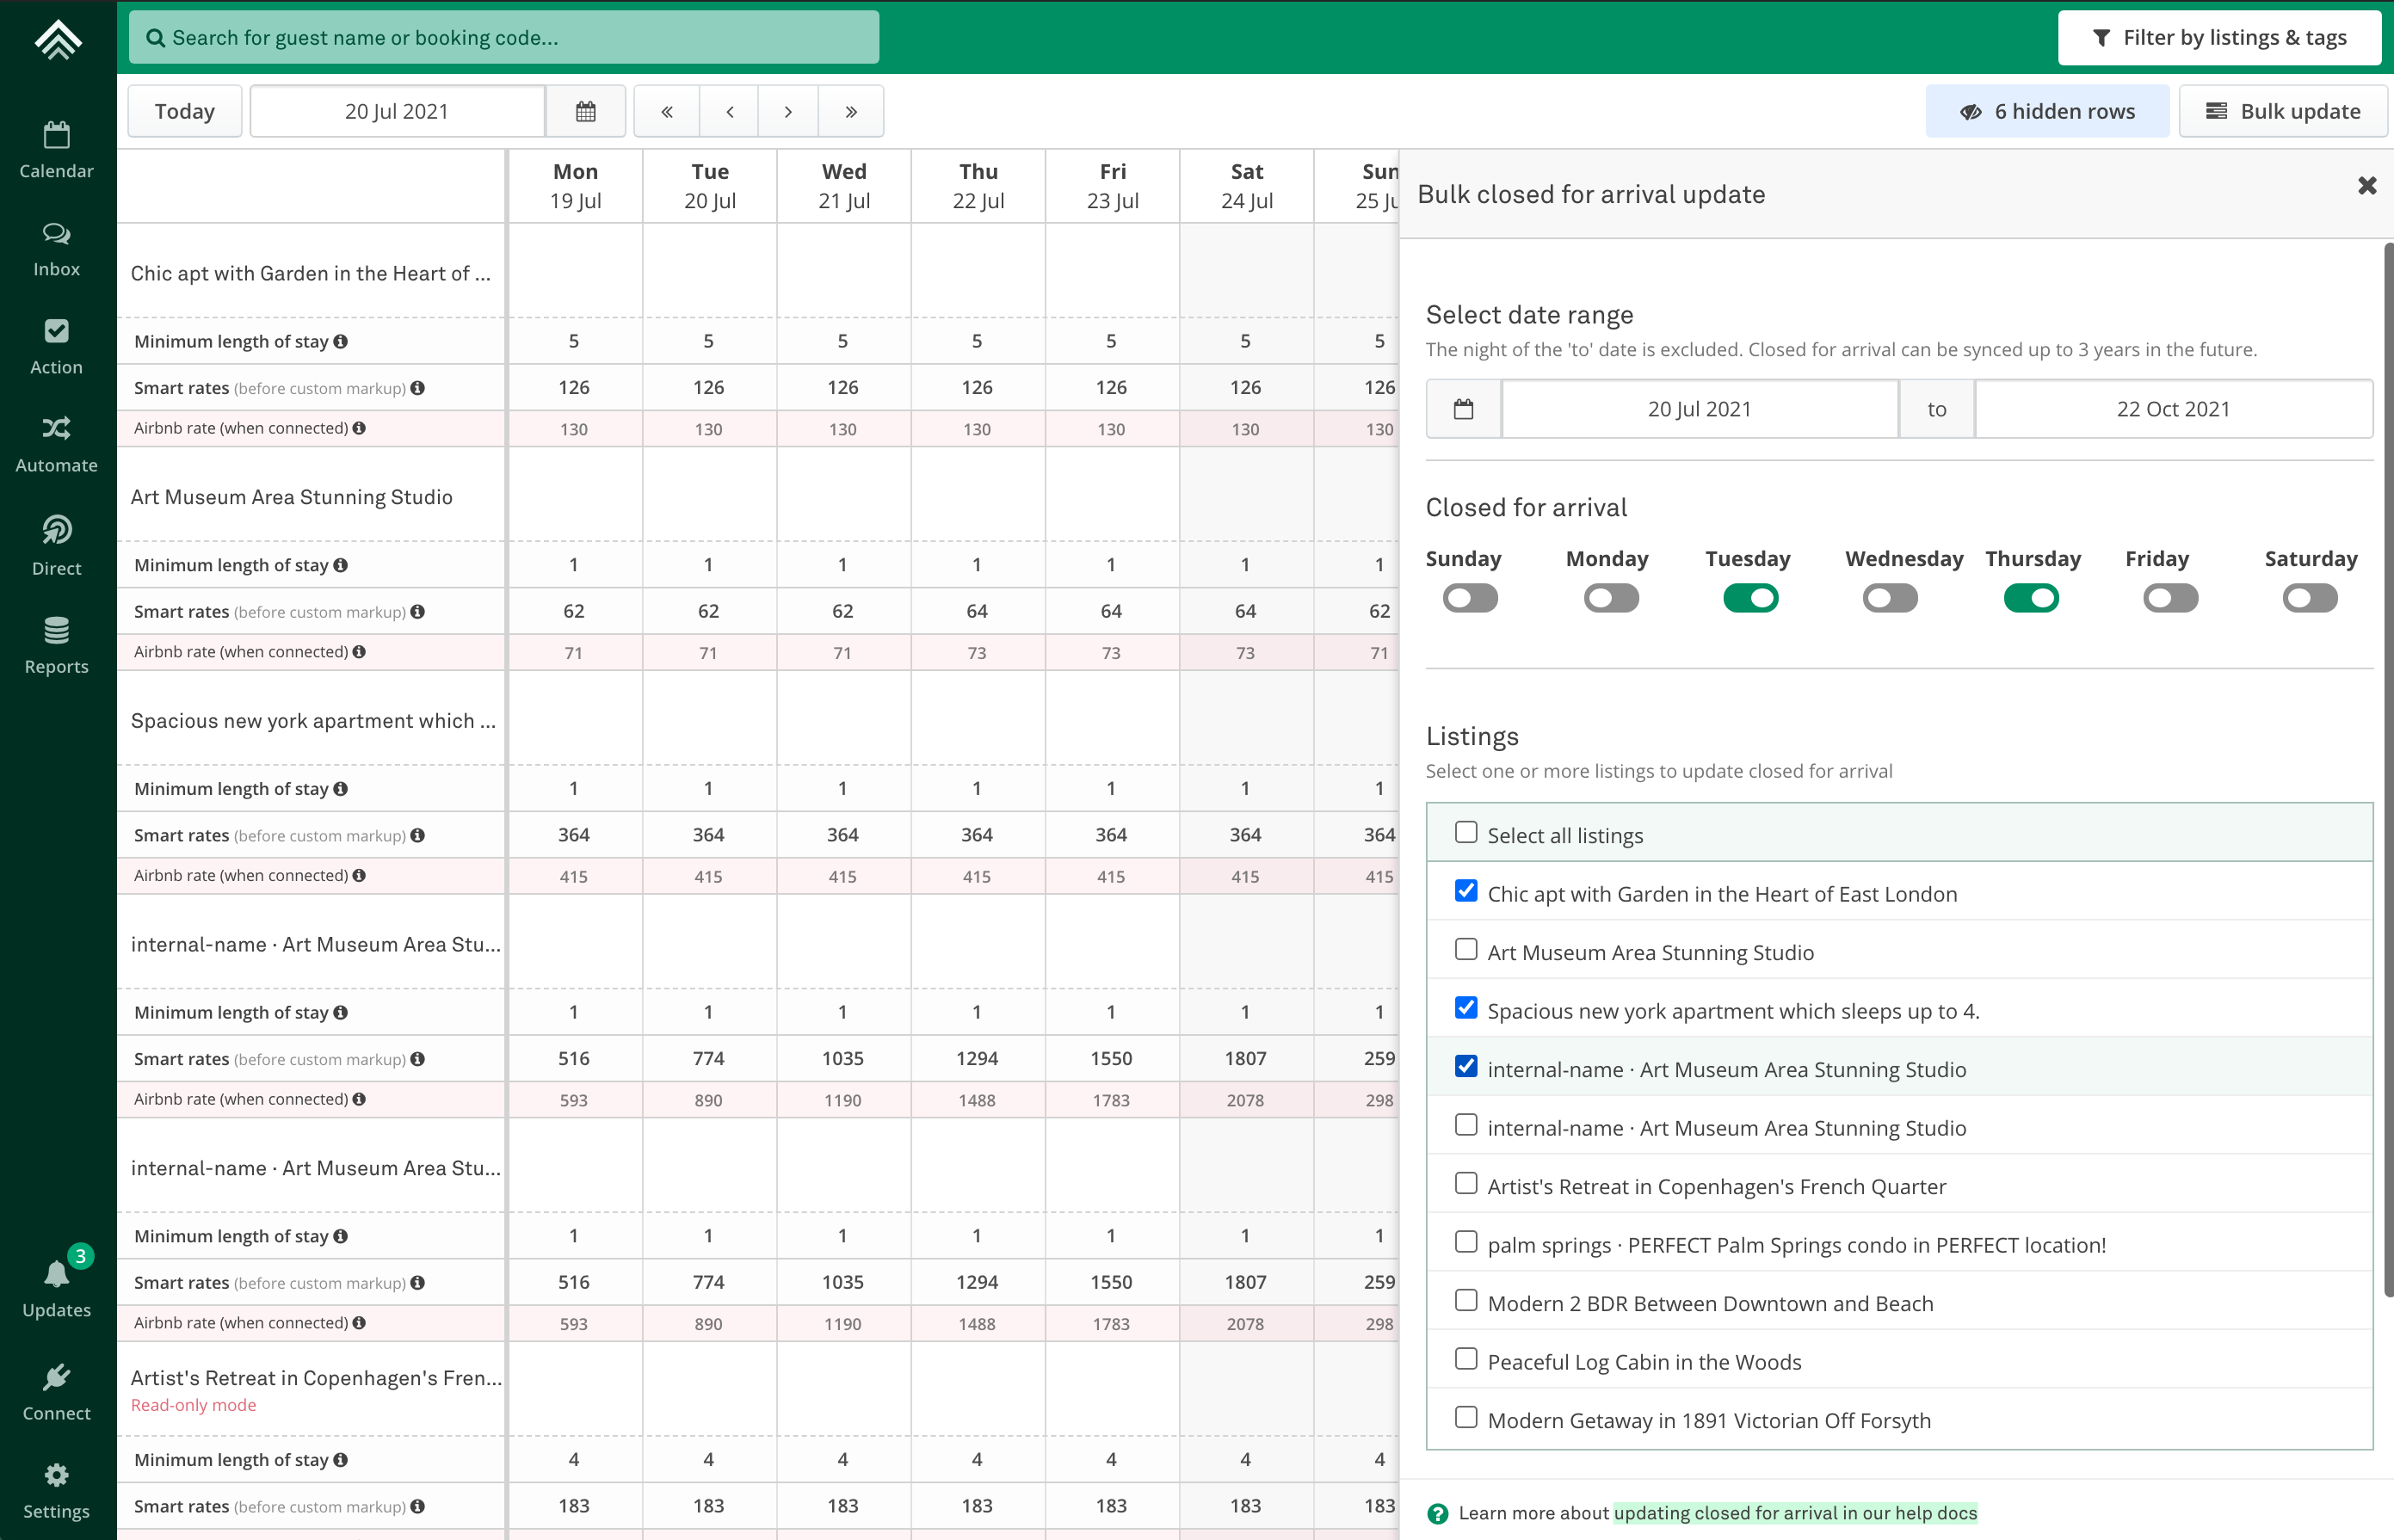
Task: Click info icon for Spacious new york smart rates
Action: (418, 835)
